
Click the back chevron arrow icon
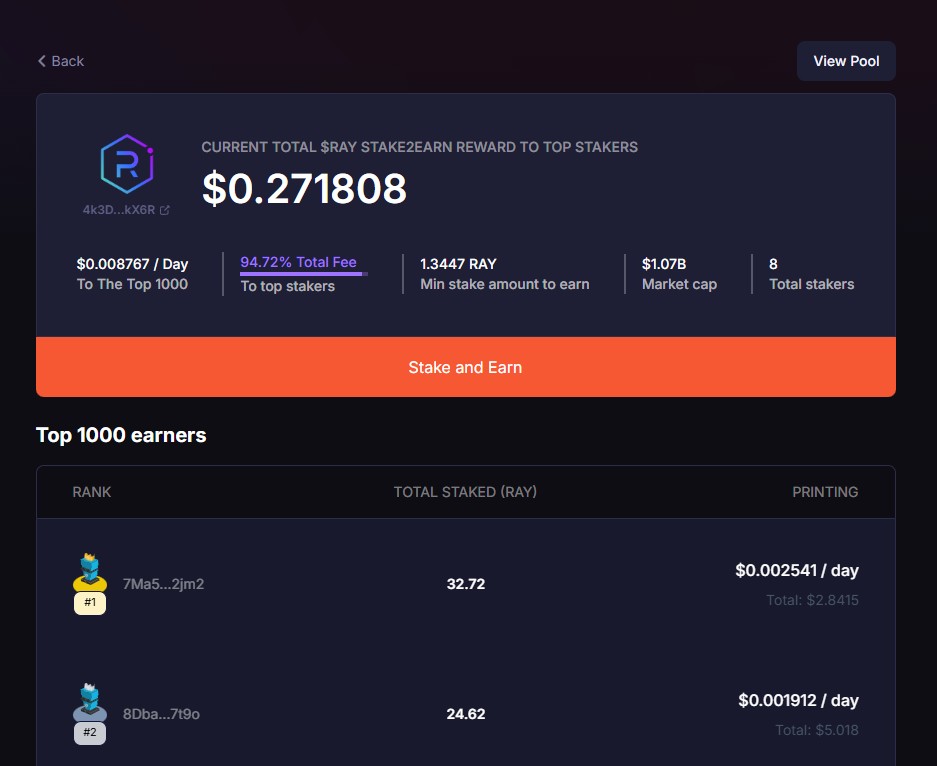(x=42, y=61)
